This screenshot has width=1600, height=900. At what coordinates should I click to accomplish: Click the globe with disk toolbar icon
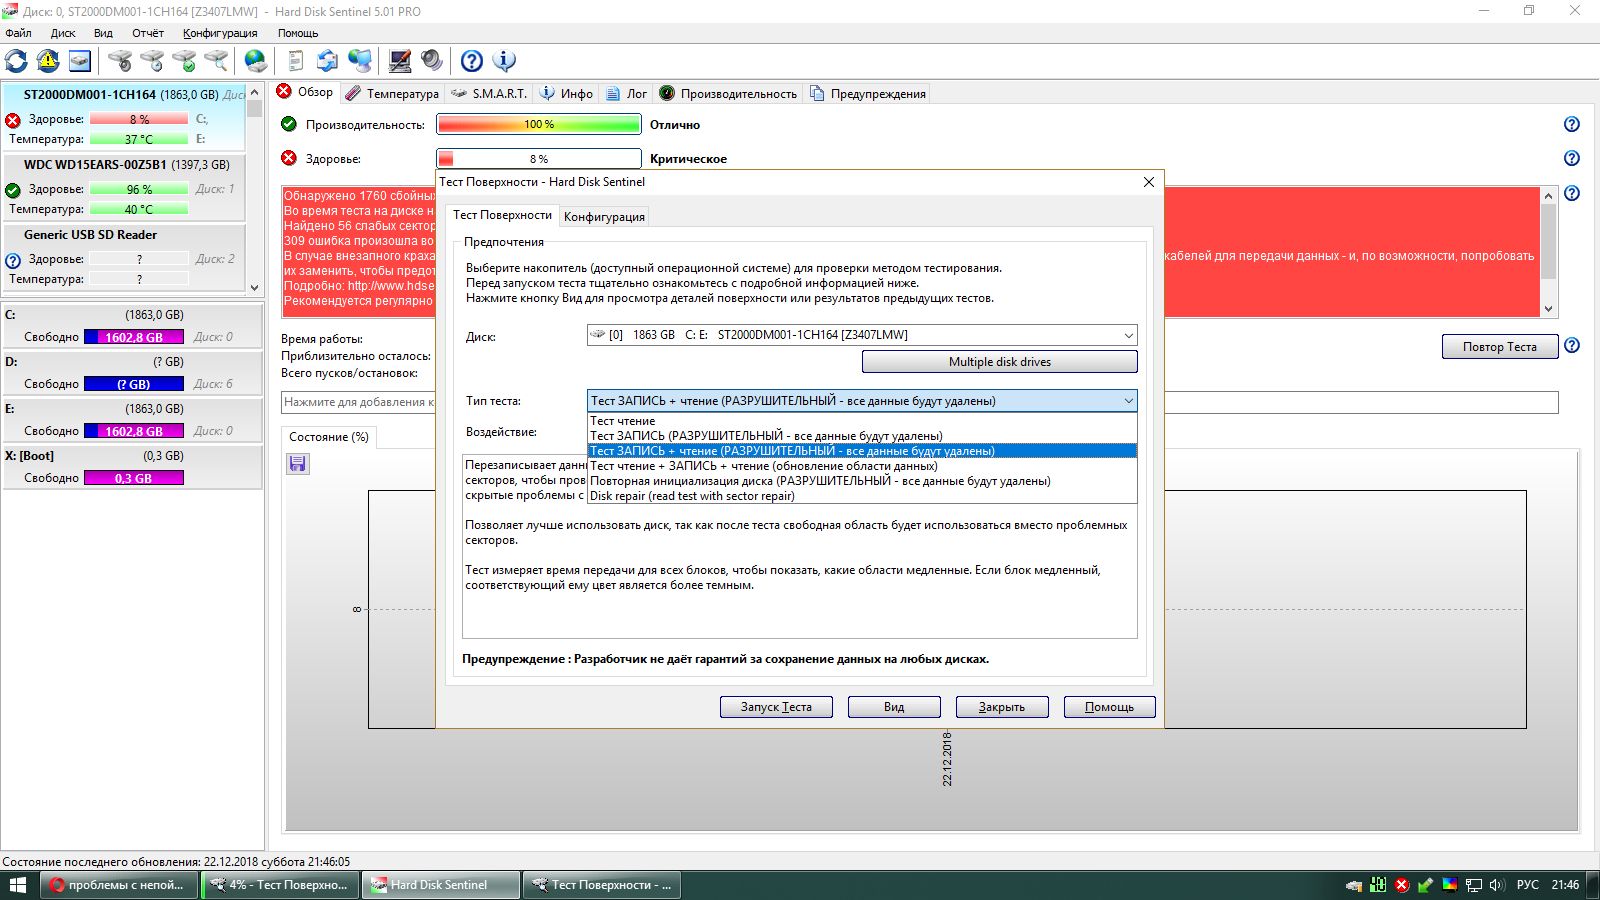click(256, 61)
